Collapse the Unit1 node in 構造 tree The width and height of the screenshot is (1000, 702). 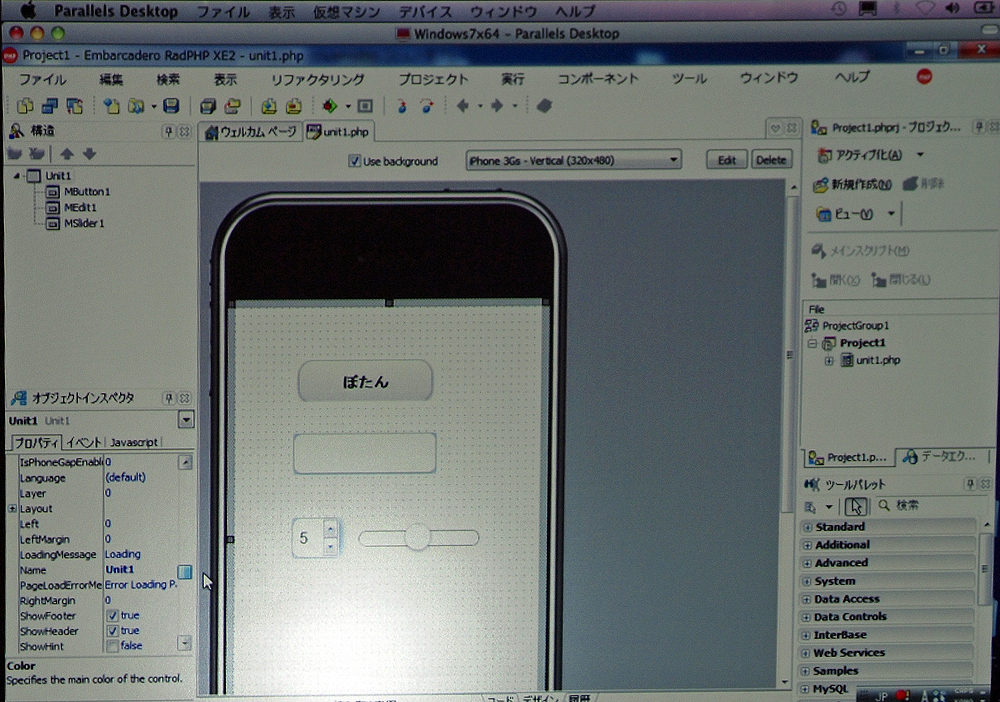17,175
